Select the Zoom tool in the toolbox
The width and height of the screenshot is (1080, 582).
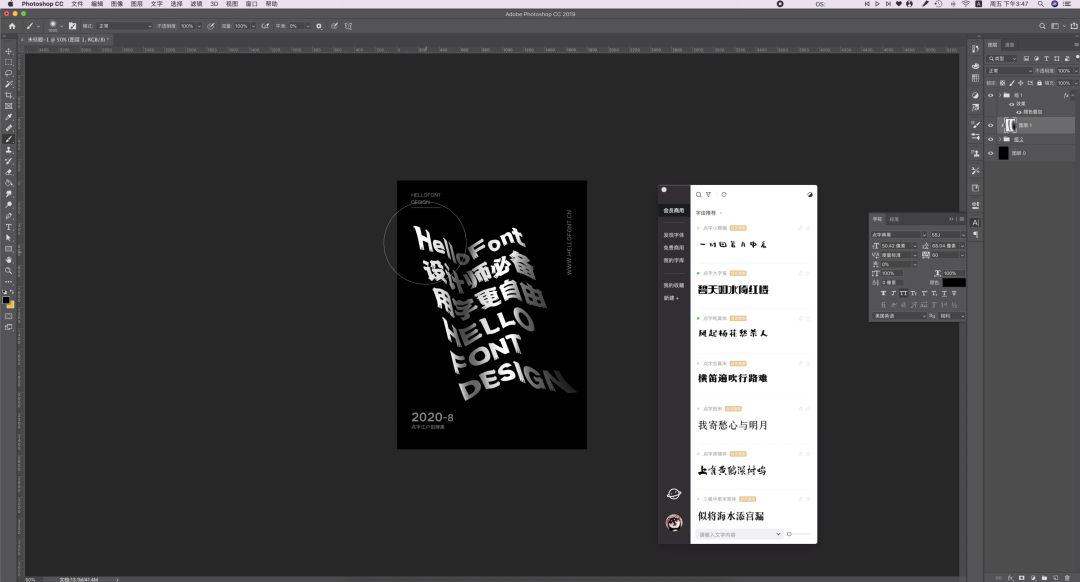coord(9,270)
